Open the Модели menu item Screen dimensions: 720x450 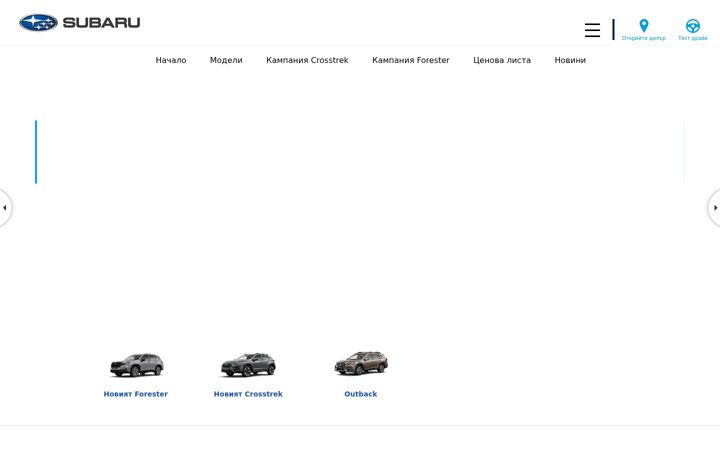[x=226, y=60]
